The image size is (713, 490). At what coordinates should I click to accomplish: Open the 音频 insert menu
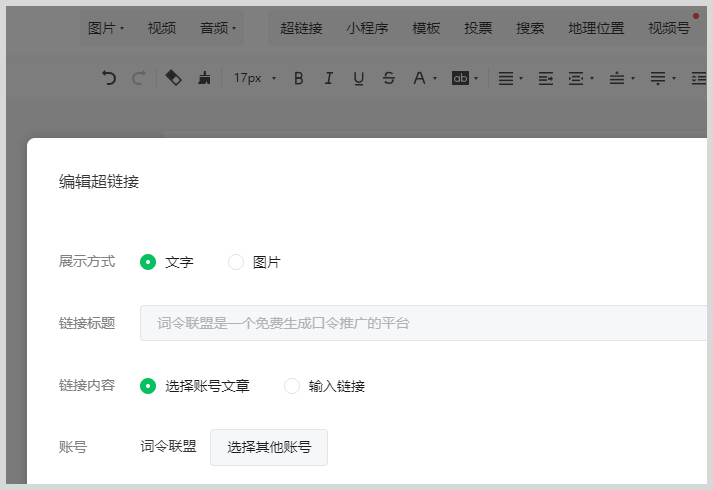click(218, 28)
